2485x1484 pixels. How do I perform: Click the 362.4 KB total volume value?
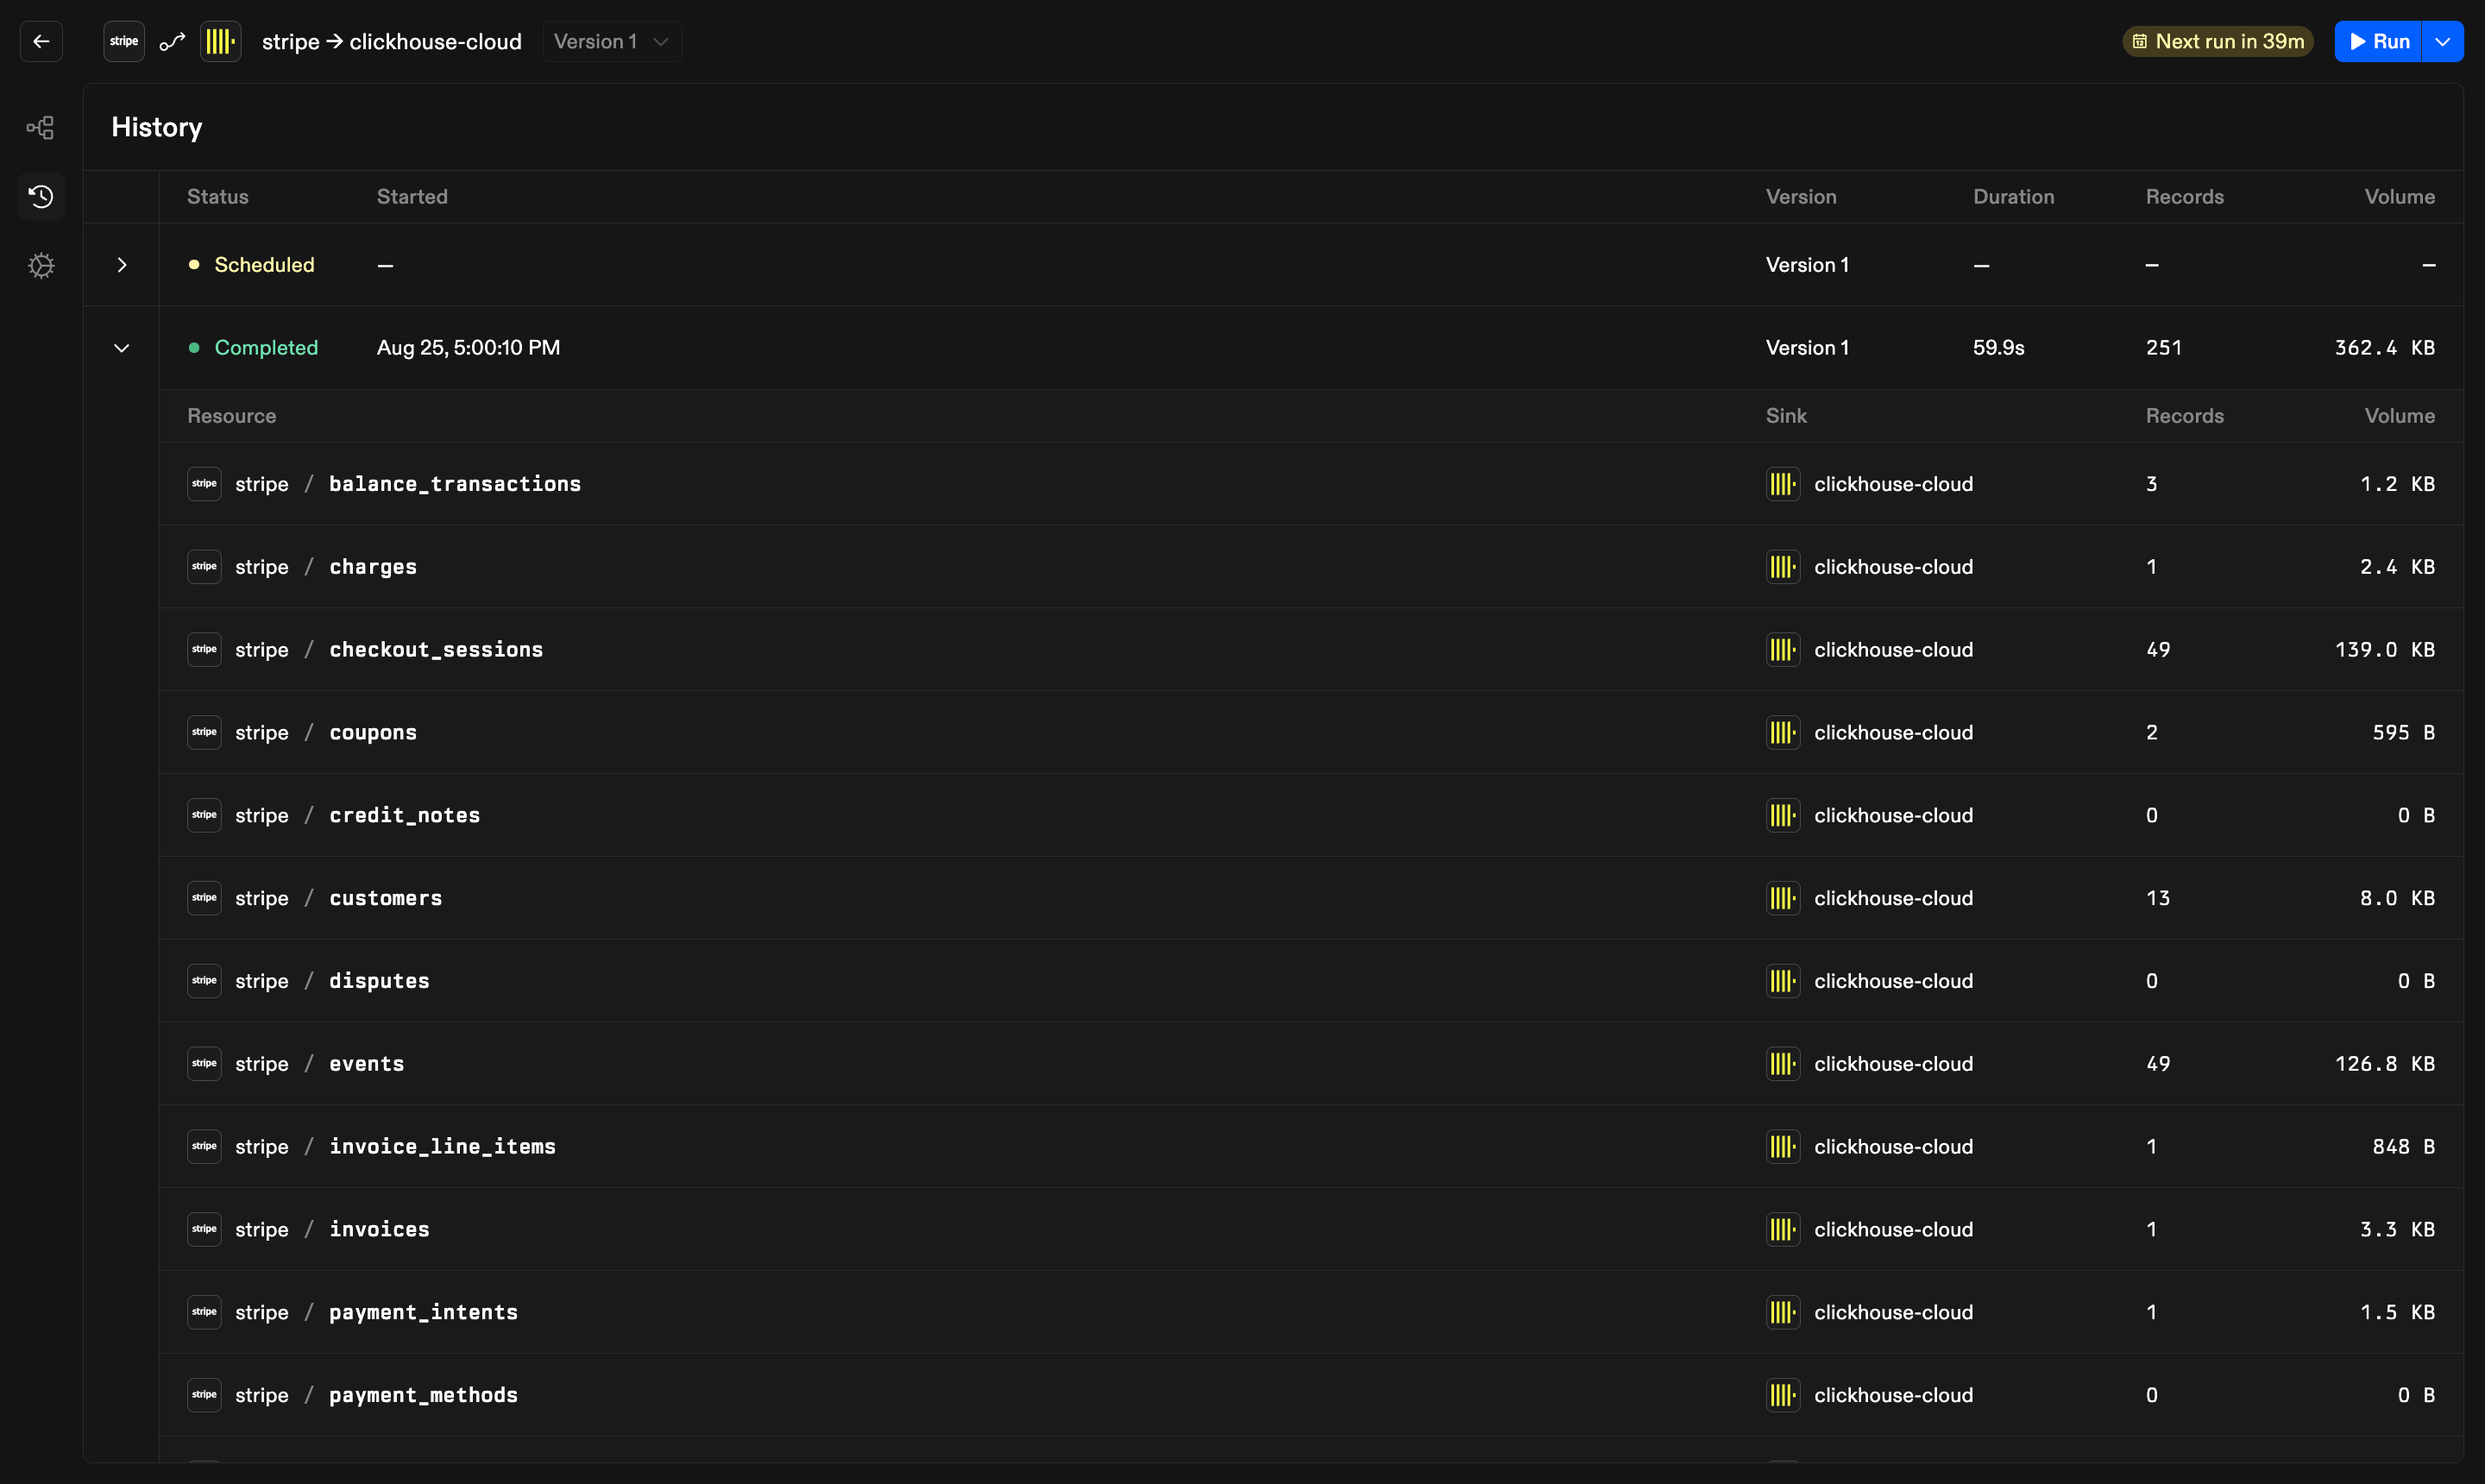(x=2385, y=348)
